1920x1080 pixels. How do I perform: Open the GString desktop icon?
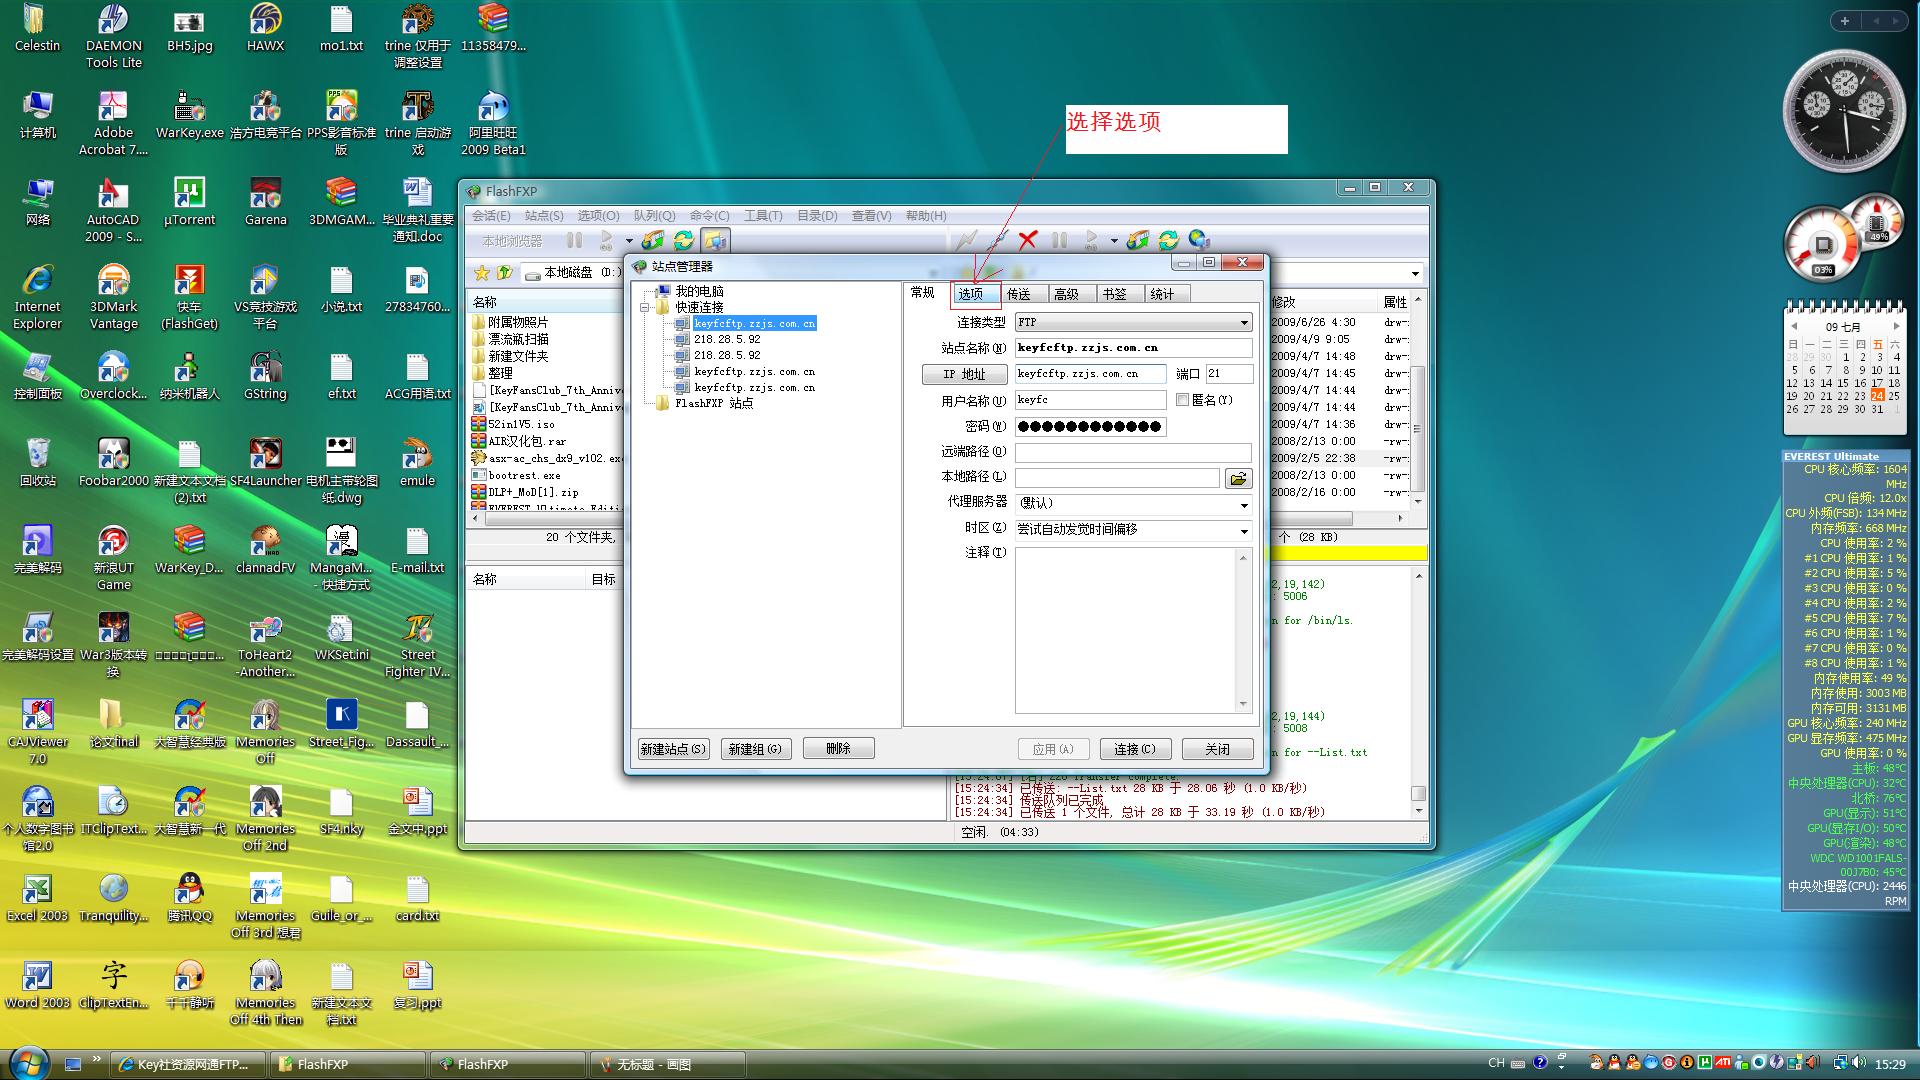point(265,375)
